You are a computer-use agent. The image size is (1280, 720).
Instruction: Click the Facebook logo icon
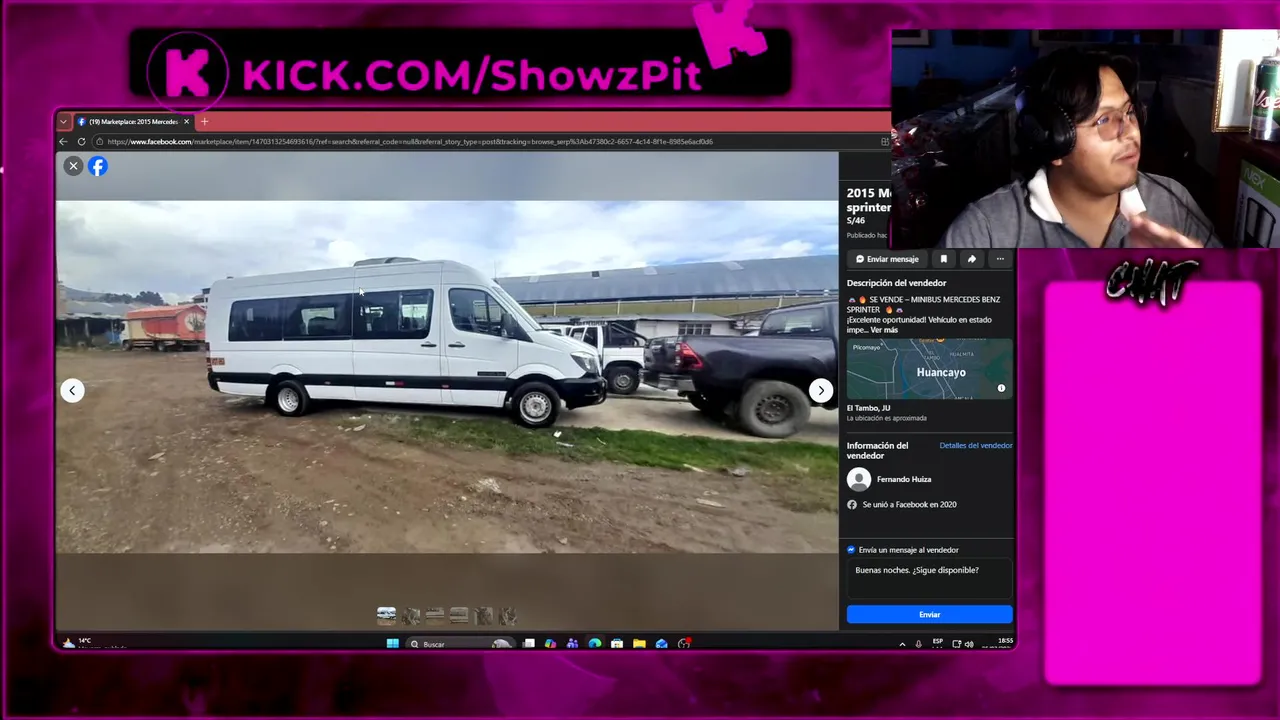tap(97, 166)
